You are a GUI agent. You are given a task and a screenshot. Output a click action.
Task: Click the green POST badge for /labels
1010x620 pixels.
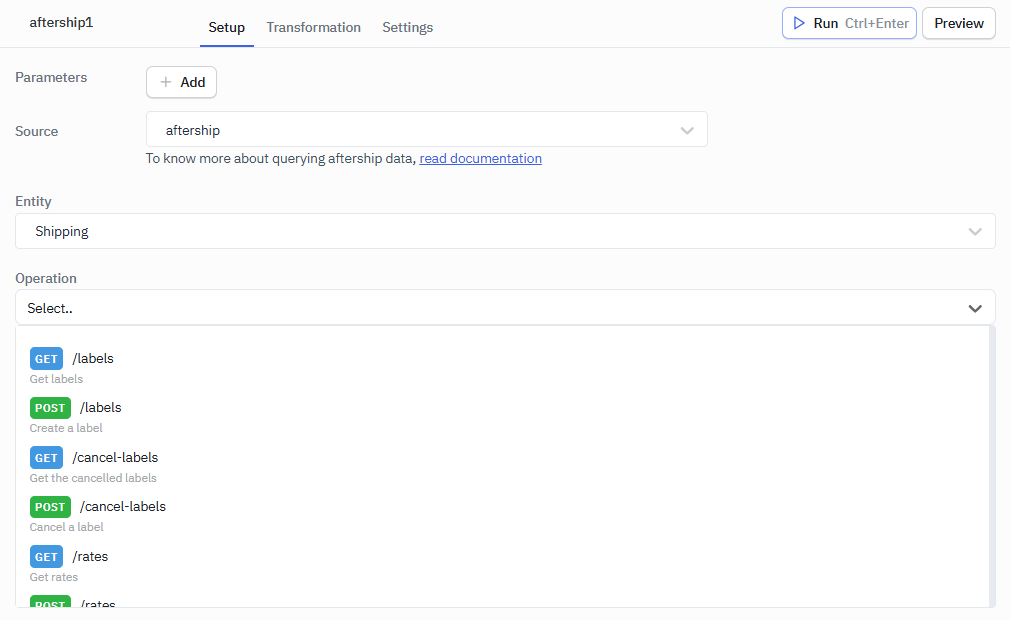pos(50,408)
